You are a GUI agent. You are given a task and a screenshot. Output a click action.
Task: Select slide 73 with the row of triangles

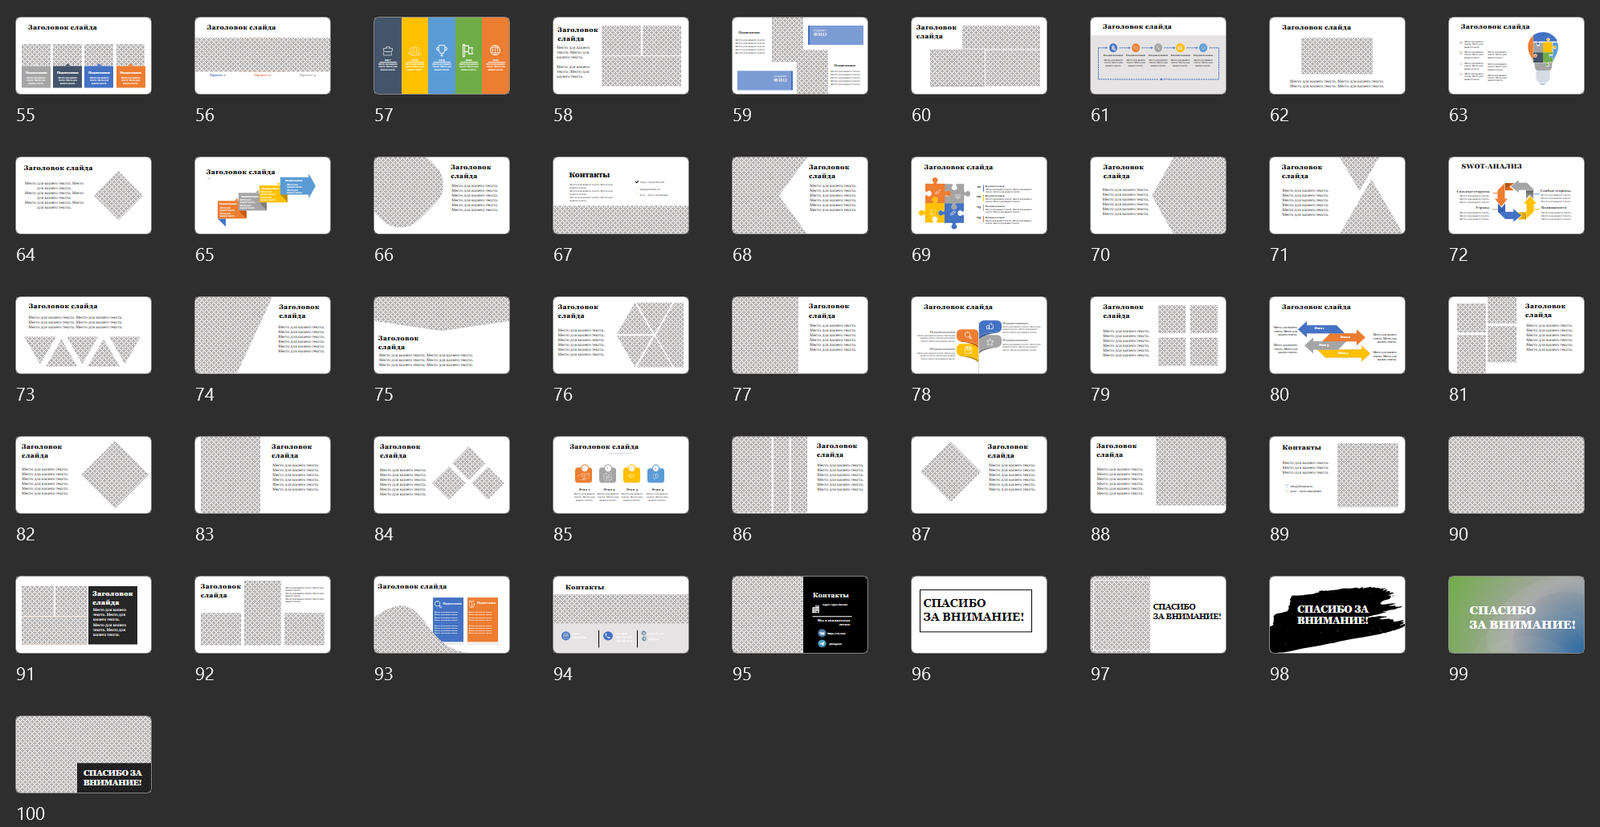[x=83, y=335]
